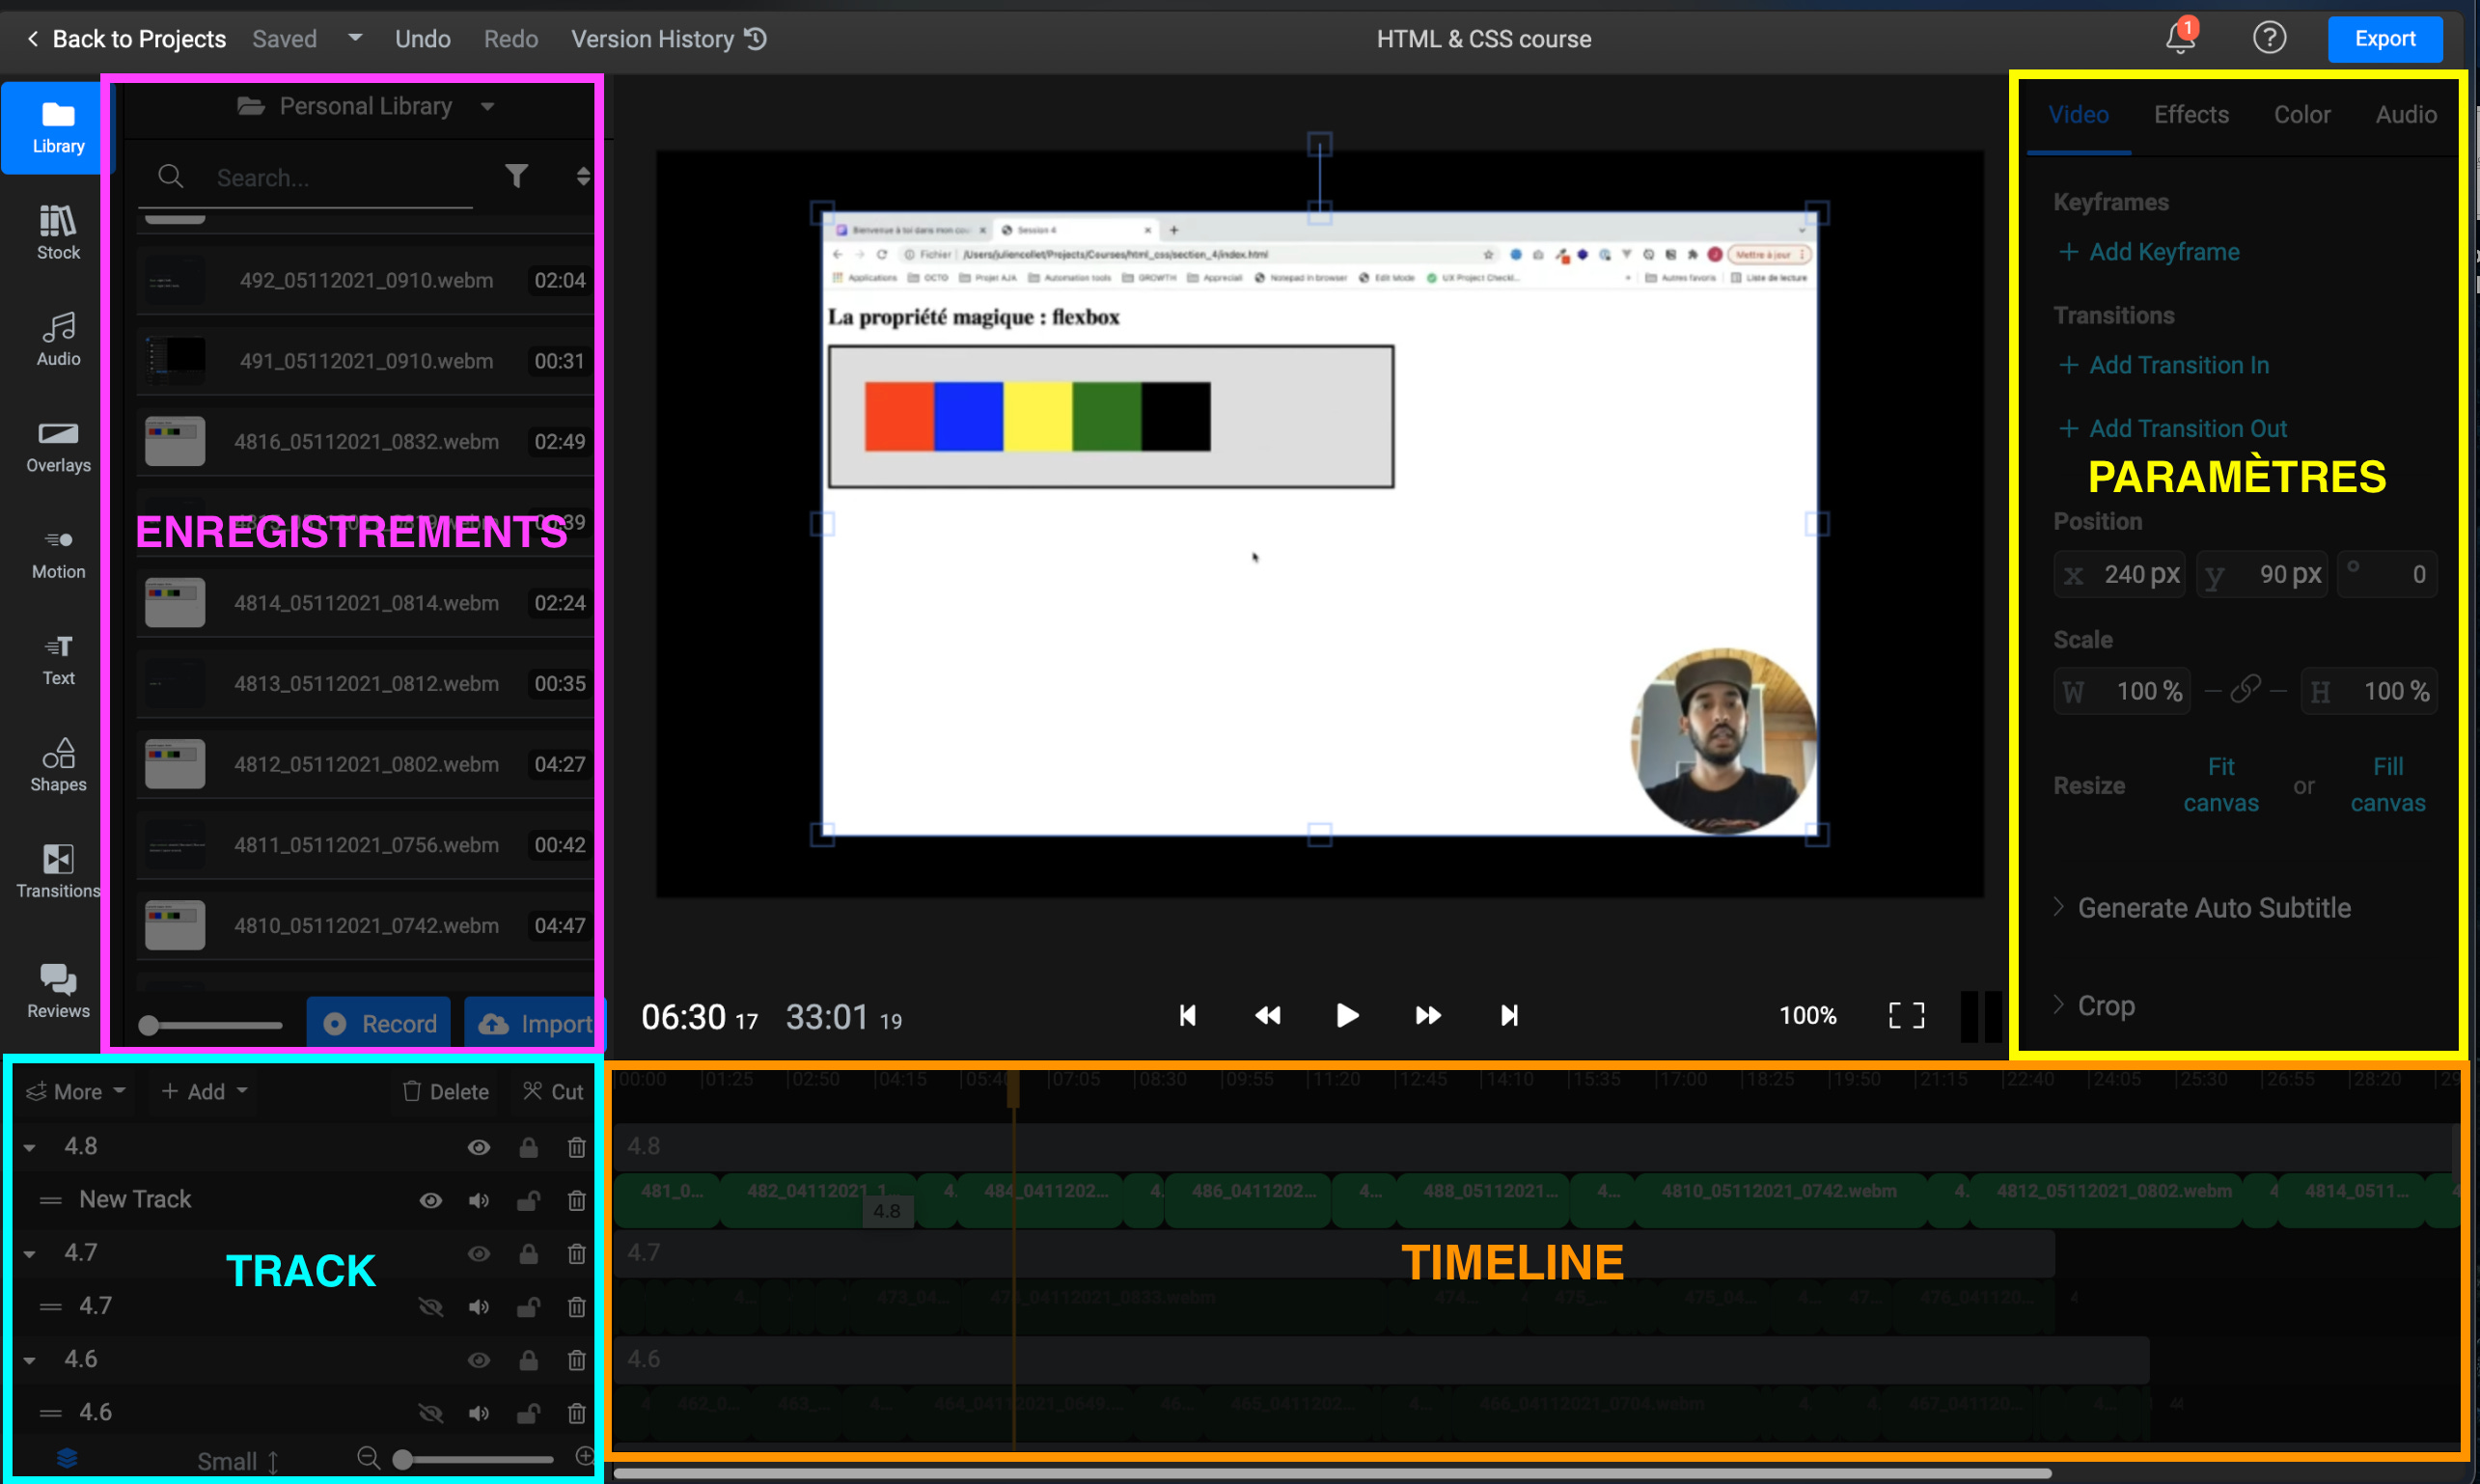Delete the New Track trash icon
The image size is (2480, 1484).
[576, 1201]
